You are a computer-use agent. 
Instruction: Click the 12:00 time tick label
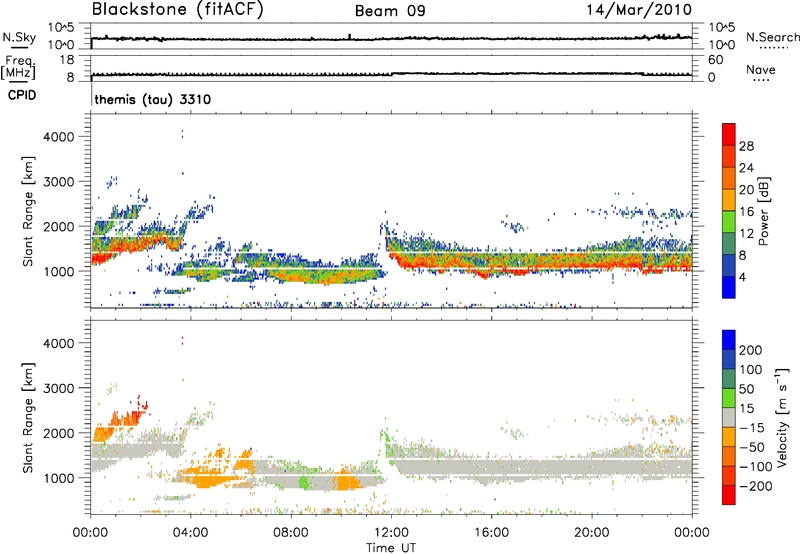pos(391,533)
